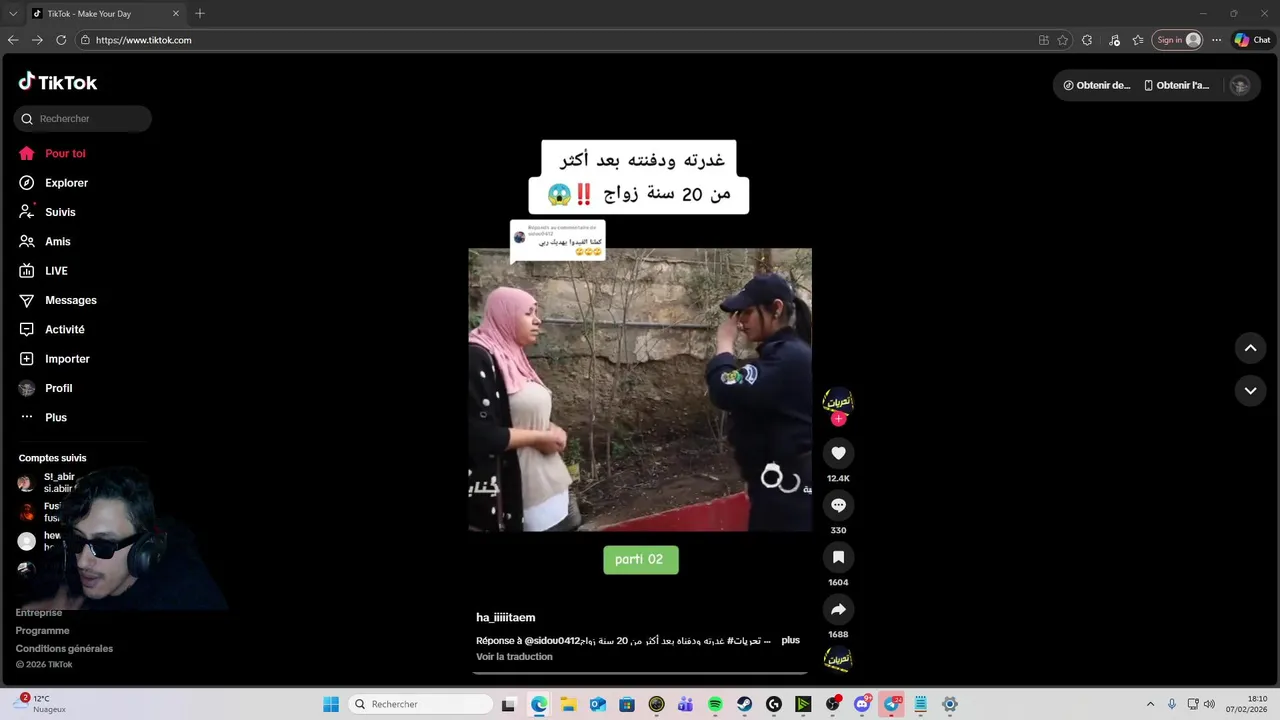Open the profile avatar in the top-right pill
Viewport: 1280px width, 720px height.
point(1240,85)
